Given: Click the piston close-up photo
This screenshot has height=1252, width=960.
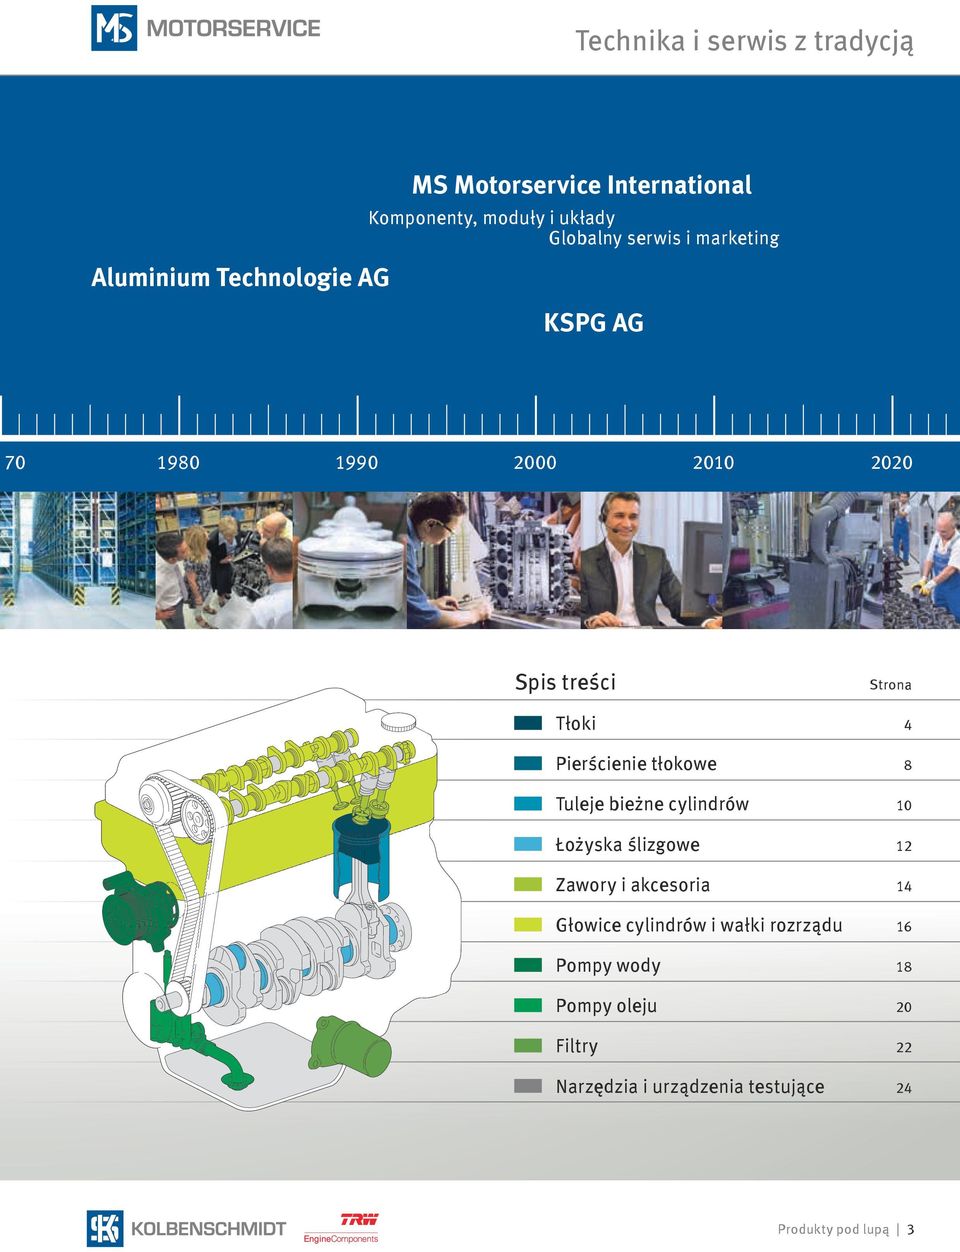Looking at the screenshot, I should (x=350, y=560).
